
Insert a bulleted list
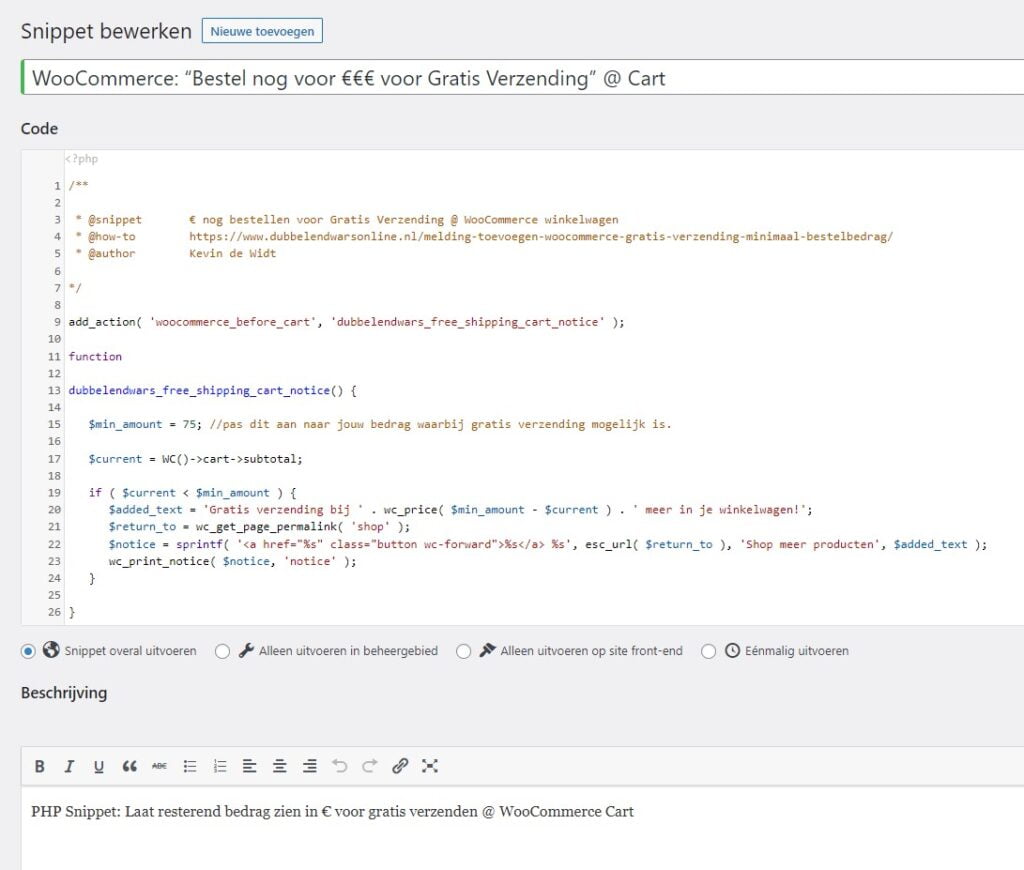click(190, 766)
